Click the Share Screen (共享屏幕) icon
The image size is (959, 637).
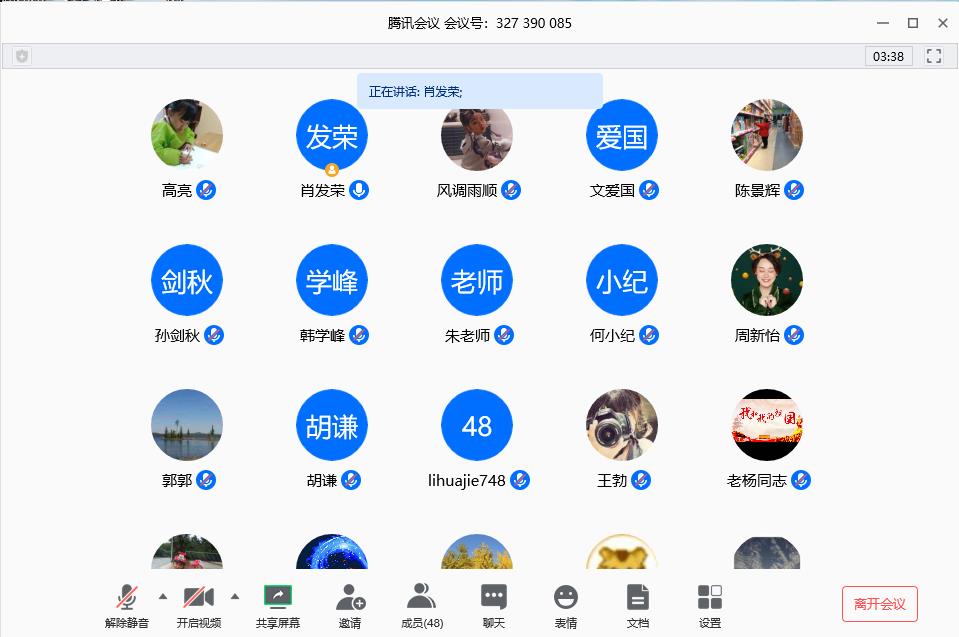277,598
